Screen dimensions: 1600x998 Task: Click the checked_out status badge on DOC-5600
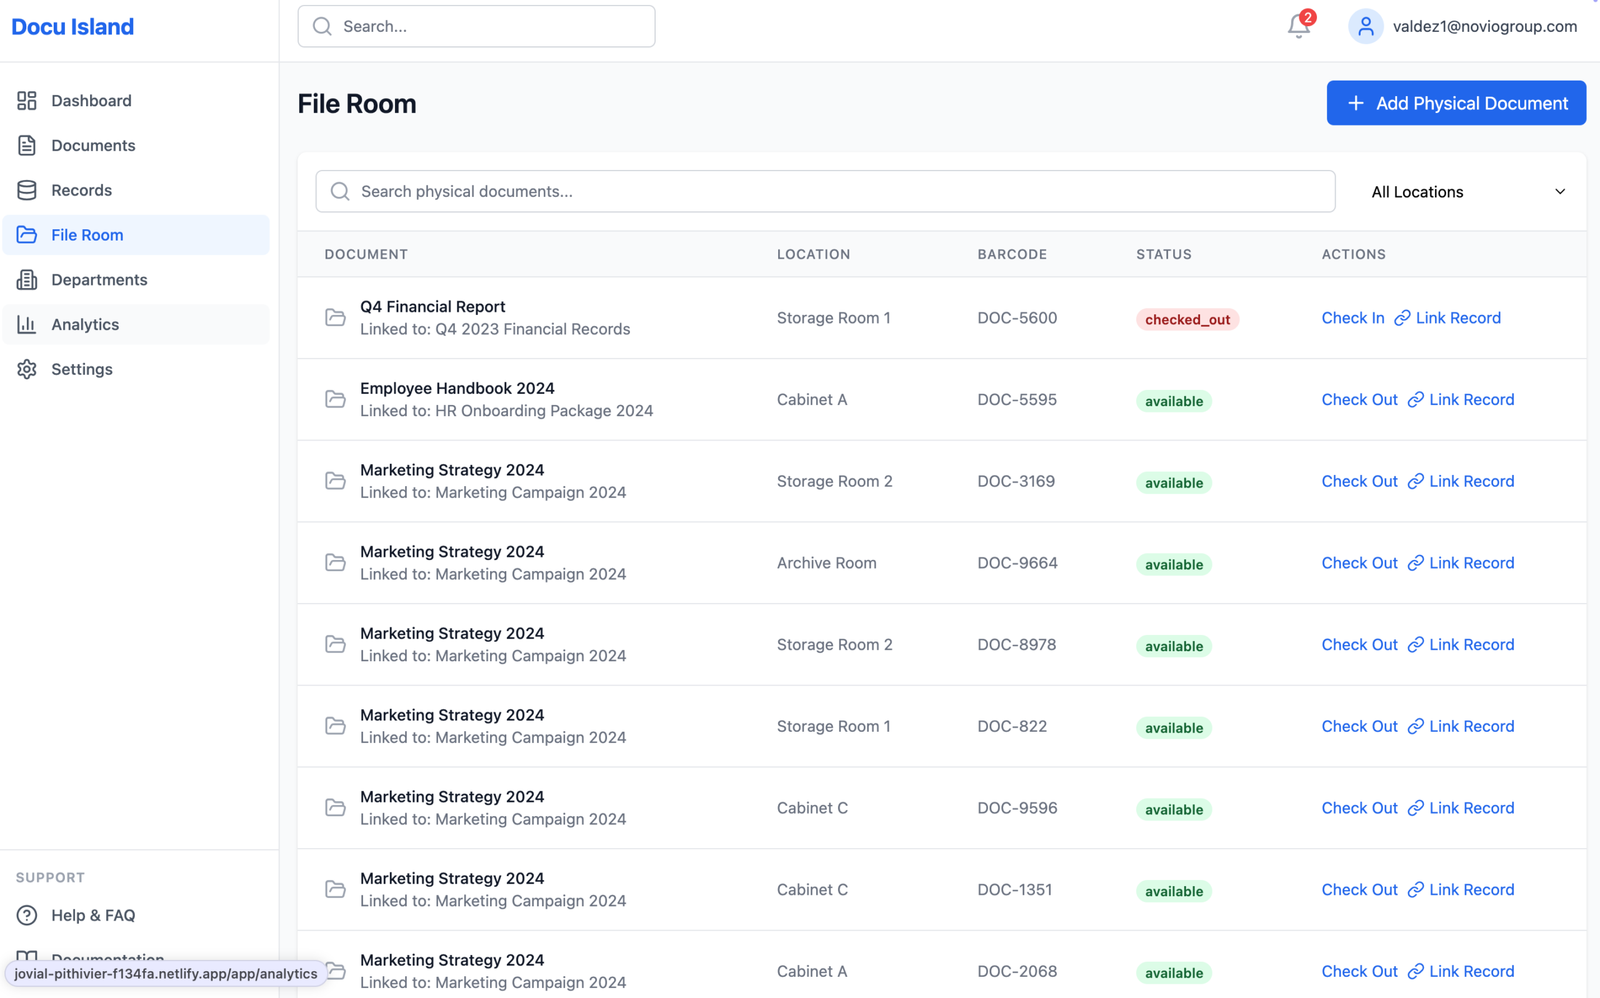1187,319
